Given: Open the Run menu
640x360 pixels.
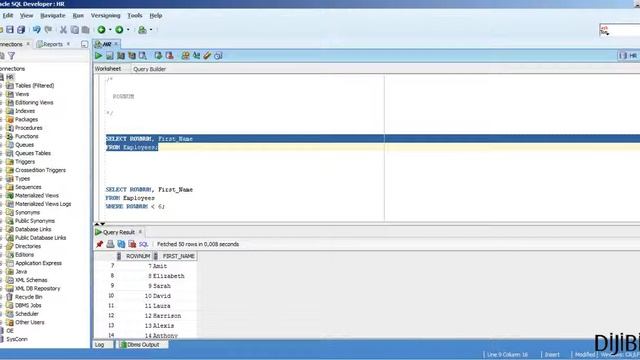Looking at the screenshot, I should pyautogui.click(x=78, y=16).
